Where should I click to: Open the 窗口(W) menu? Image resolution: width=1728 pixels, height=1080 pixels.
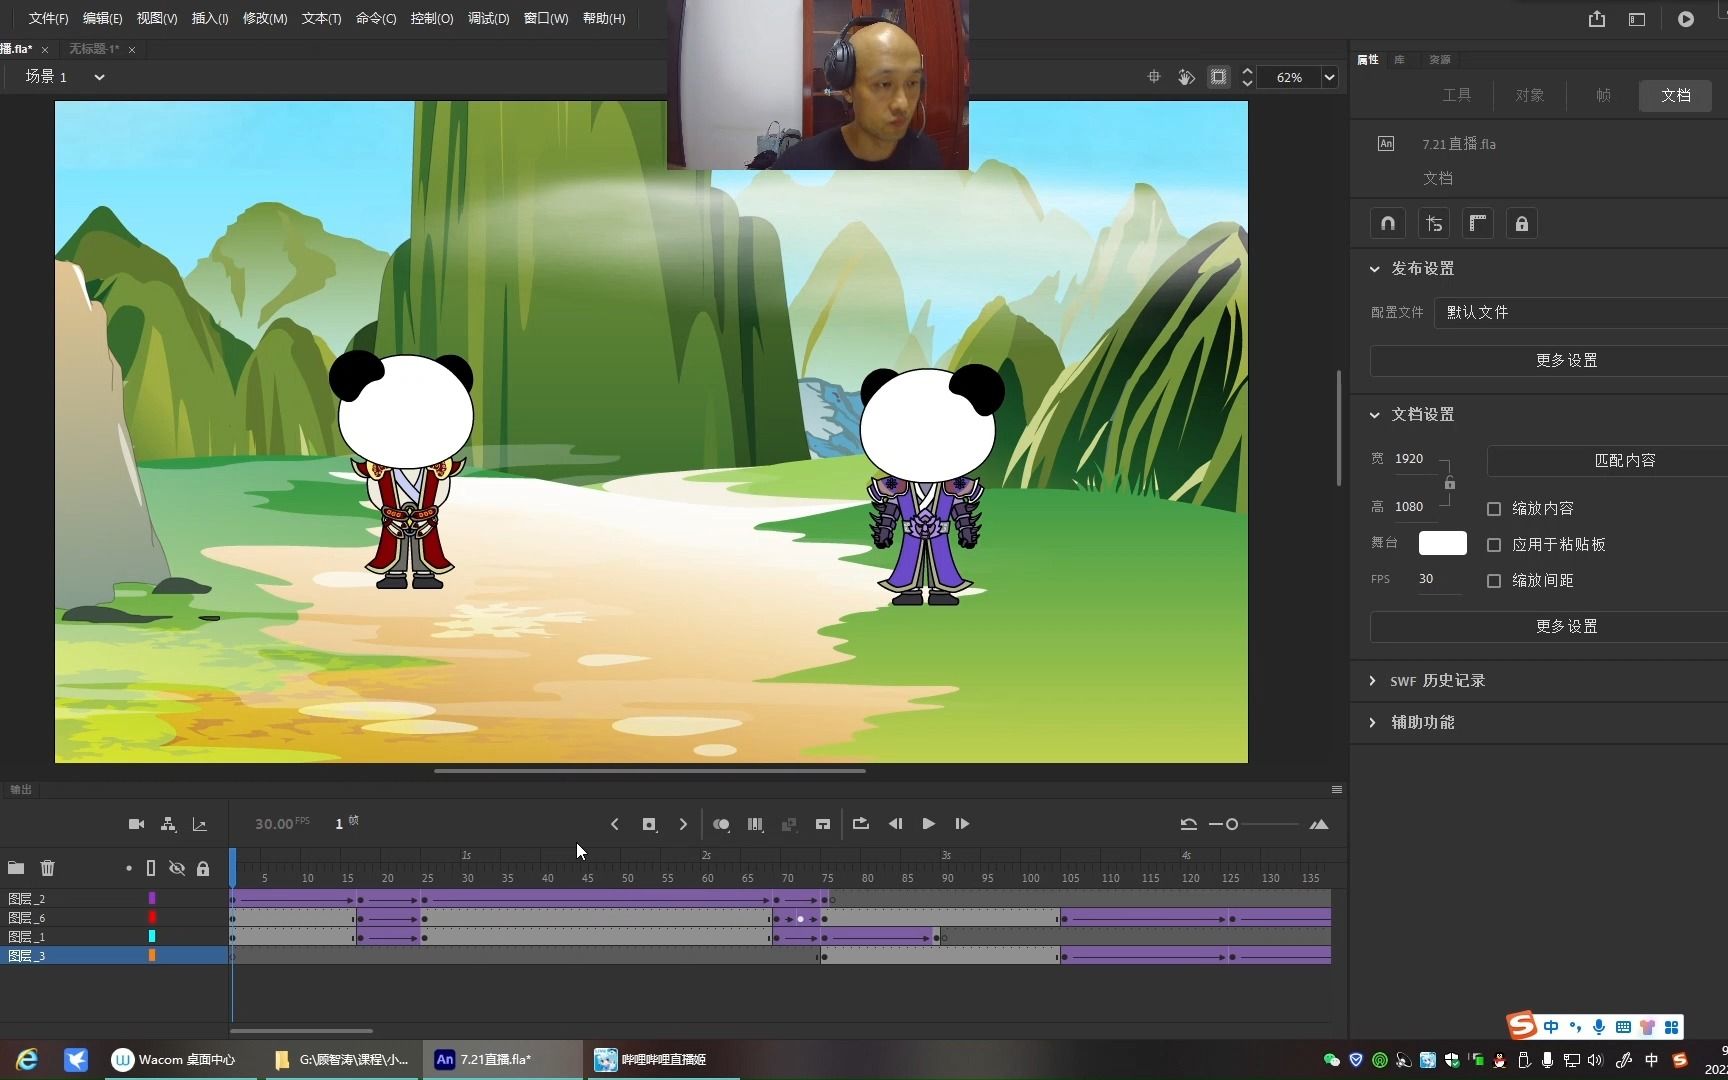pyautogui.click(x=546, y=19)
